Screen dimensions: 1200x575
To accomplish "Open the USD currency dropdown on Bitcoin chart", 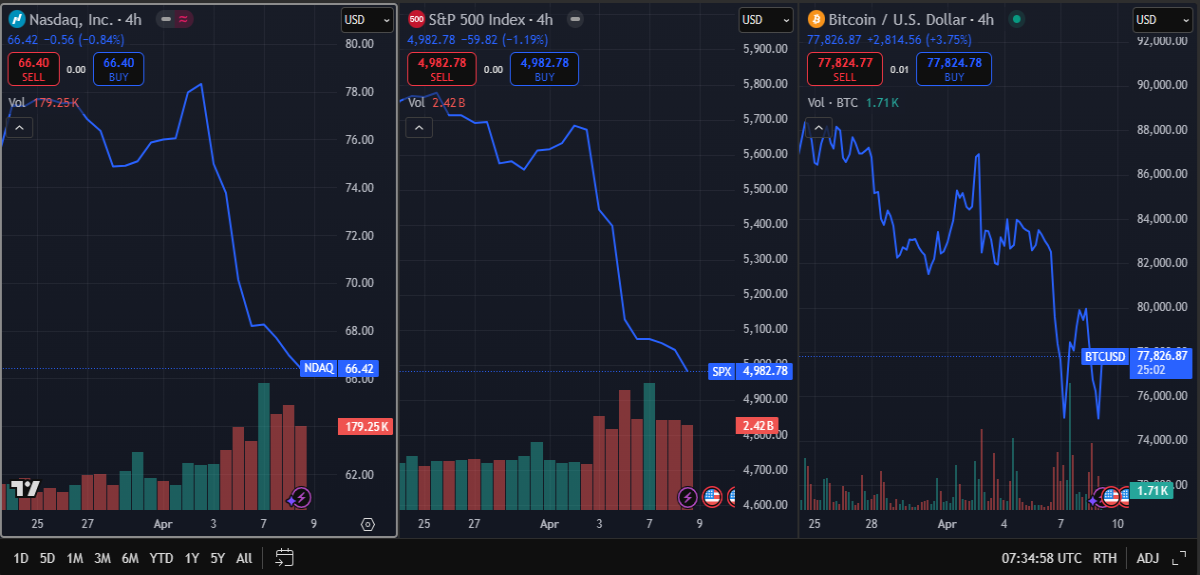I will click(1158, 19).
